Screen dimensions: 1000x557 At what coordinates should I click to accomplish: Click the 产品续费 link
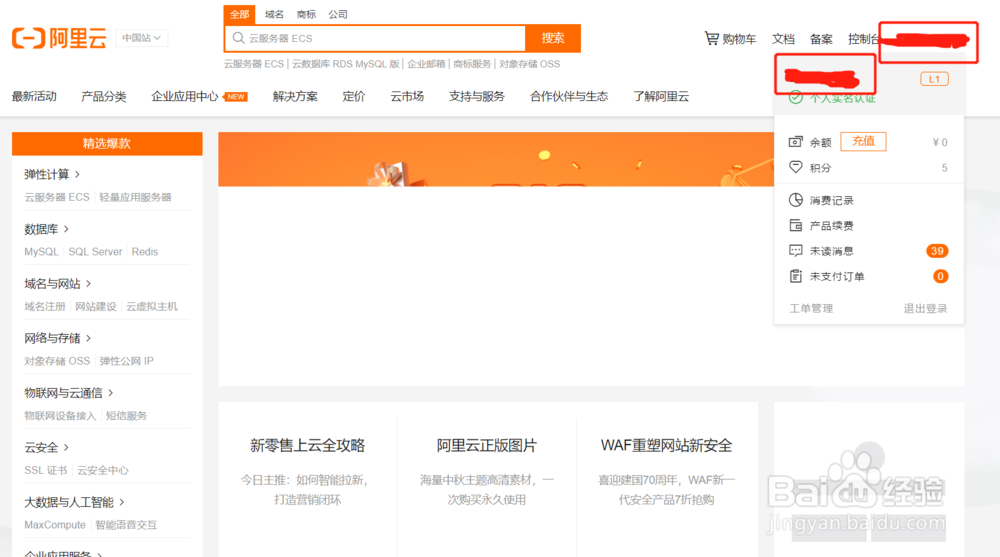pyautogui.click(x=832, y=226)
